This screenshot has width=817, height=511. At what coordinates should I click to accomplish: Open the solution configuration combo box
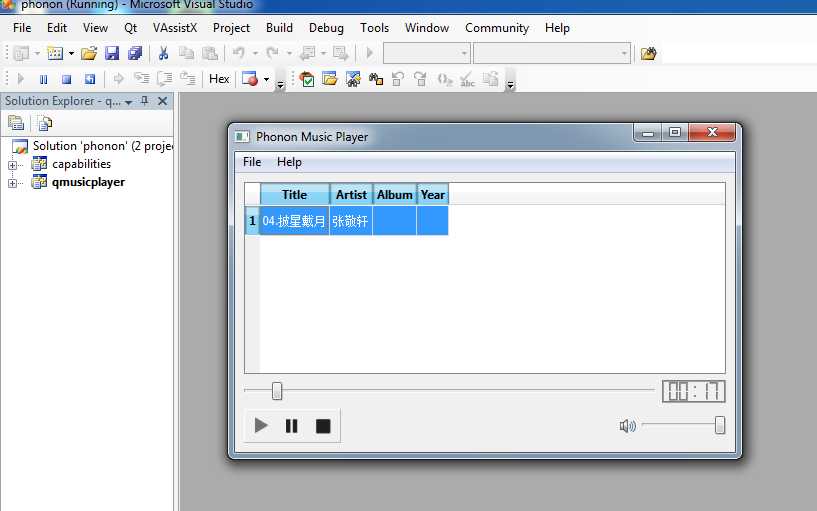coord(426,53)
